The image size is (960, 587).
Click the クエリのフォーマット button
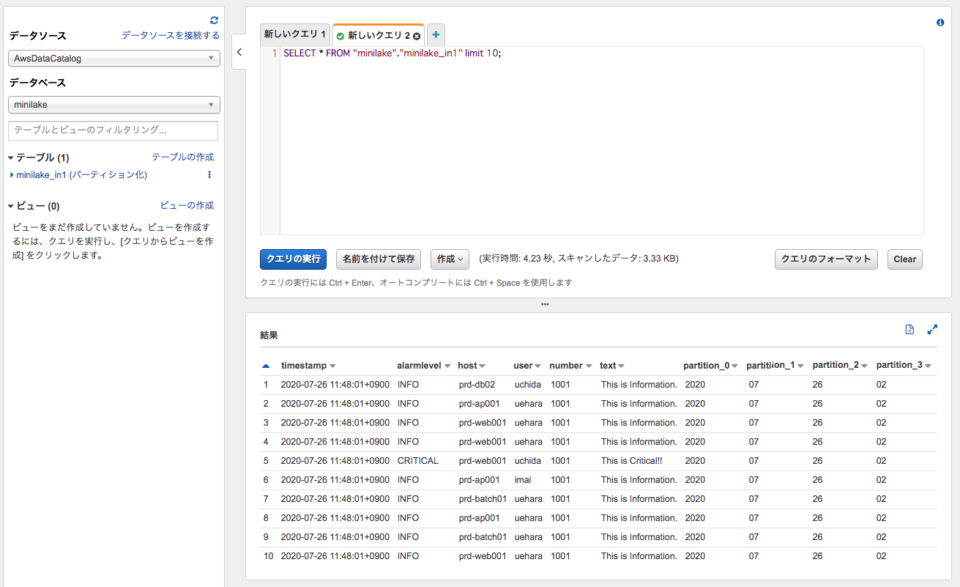(x=826, y=259)
